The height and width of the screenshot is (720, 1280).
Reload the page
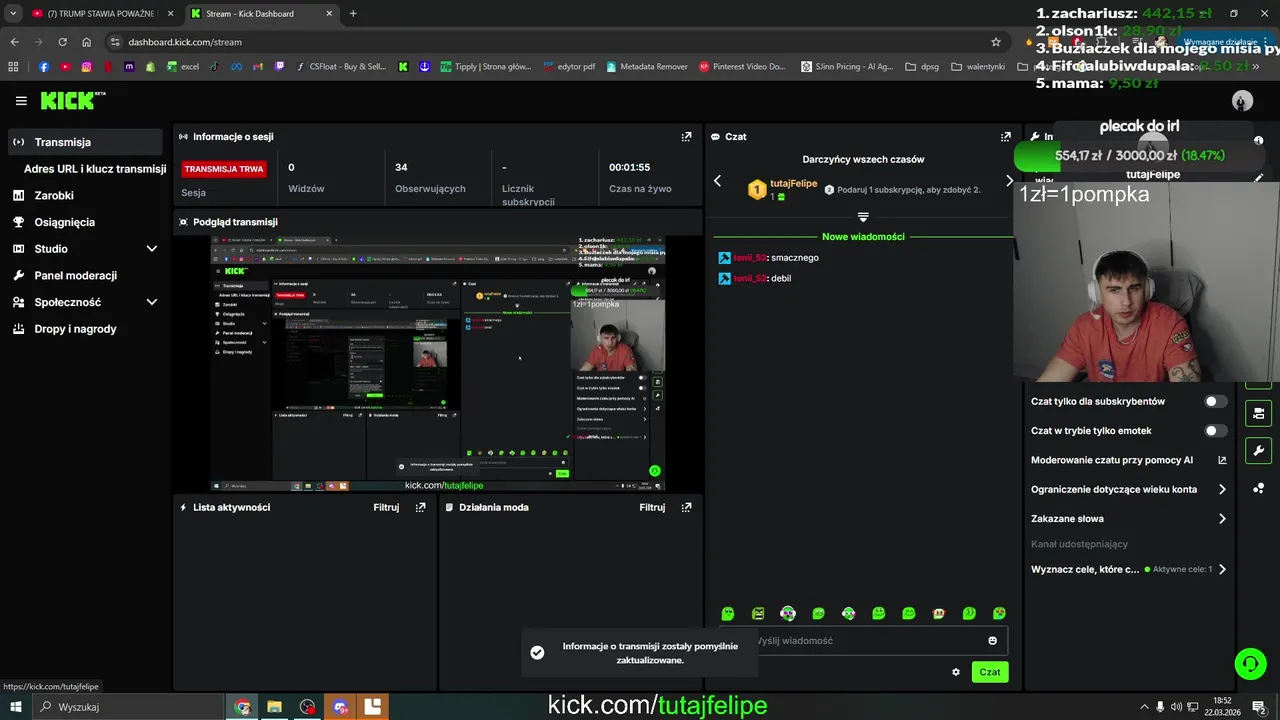tap(62, 42)
